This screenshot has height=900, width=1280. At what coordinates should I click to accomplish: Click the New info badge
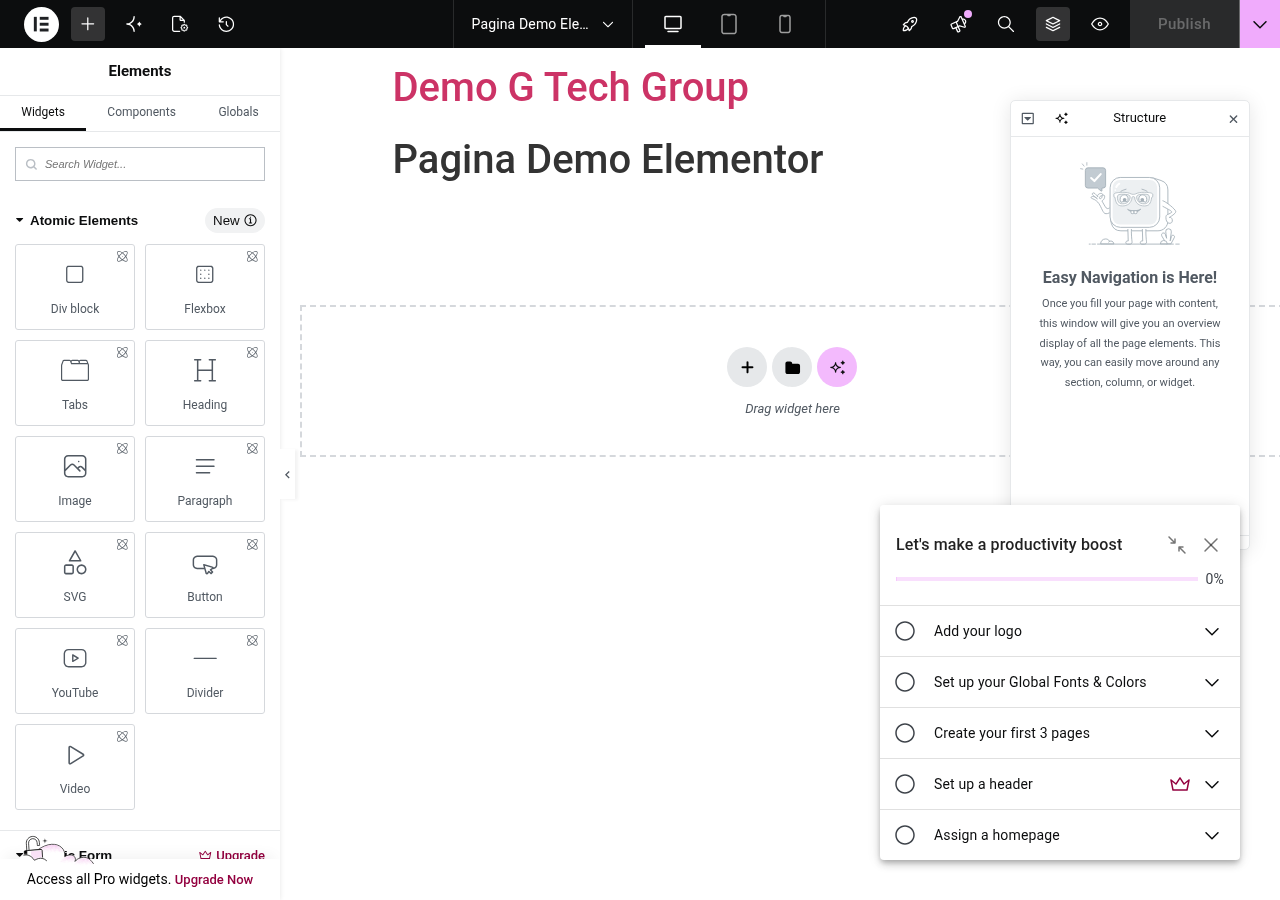tap(235, 220)
